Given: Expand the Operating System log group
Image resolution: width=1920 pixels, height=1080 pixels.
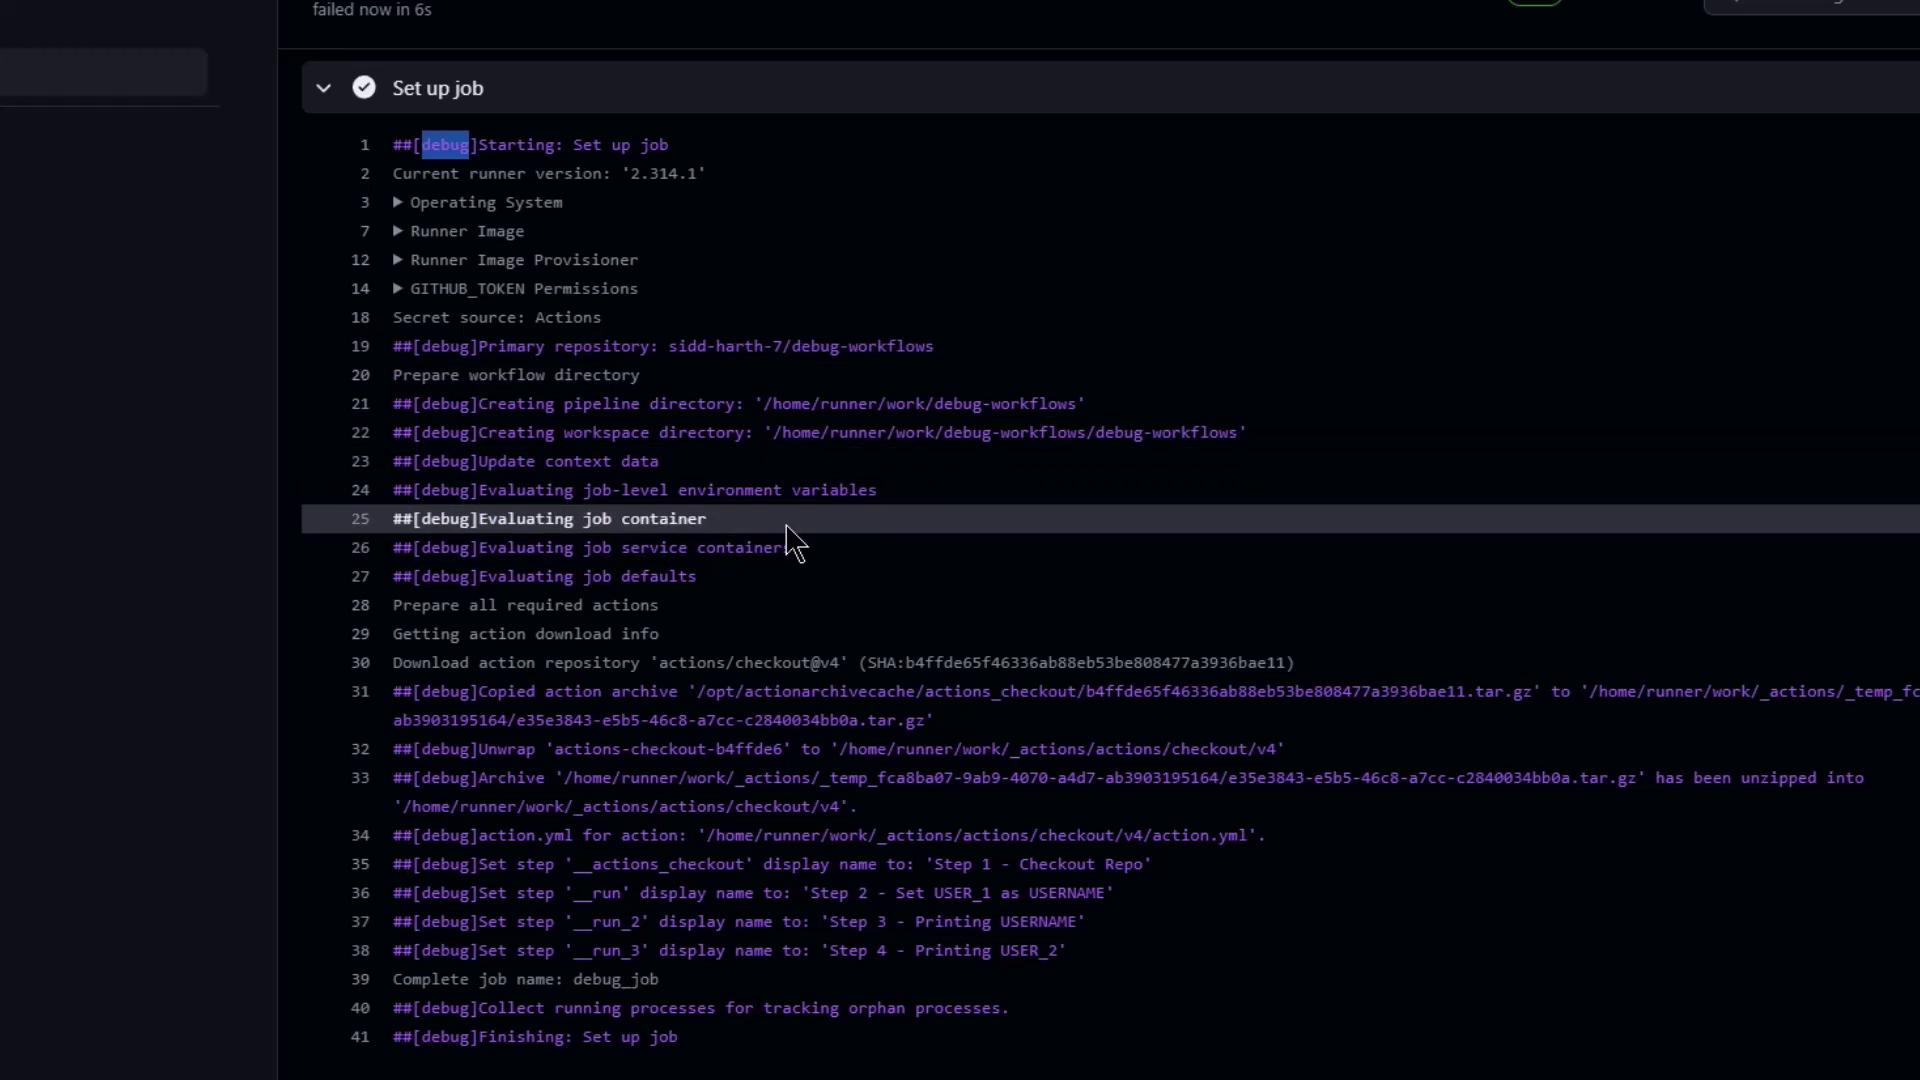Looking at the screenshot, I should coord(398,202).
